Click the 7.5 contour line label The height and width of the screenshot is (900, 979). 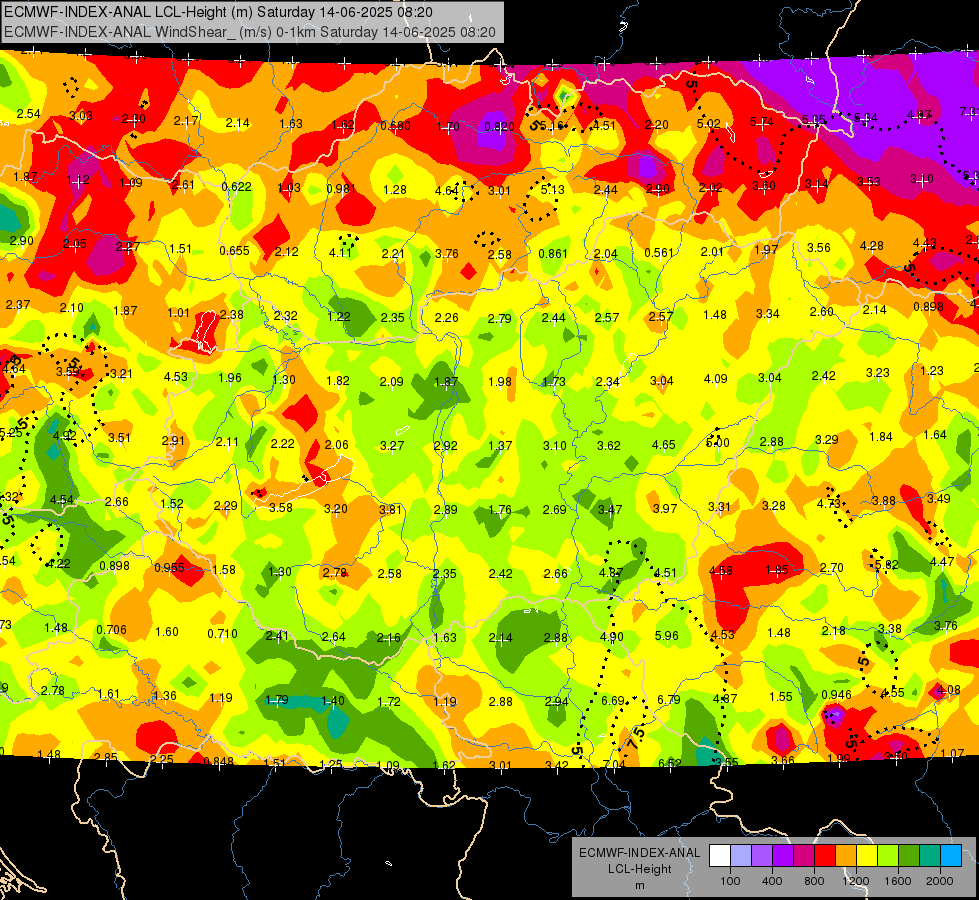click(x=637, y=737)
